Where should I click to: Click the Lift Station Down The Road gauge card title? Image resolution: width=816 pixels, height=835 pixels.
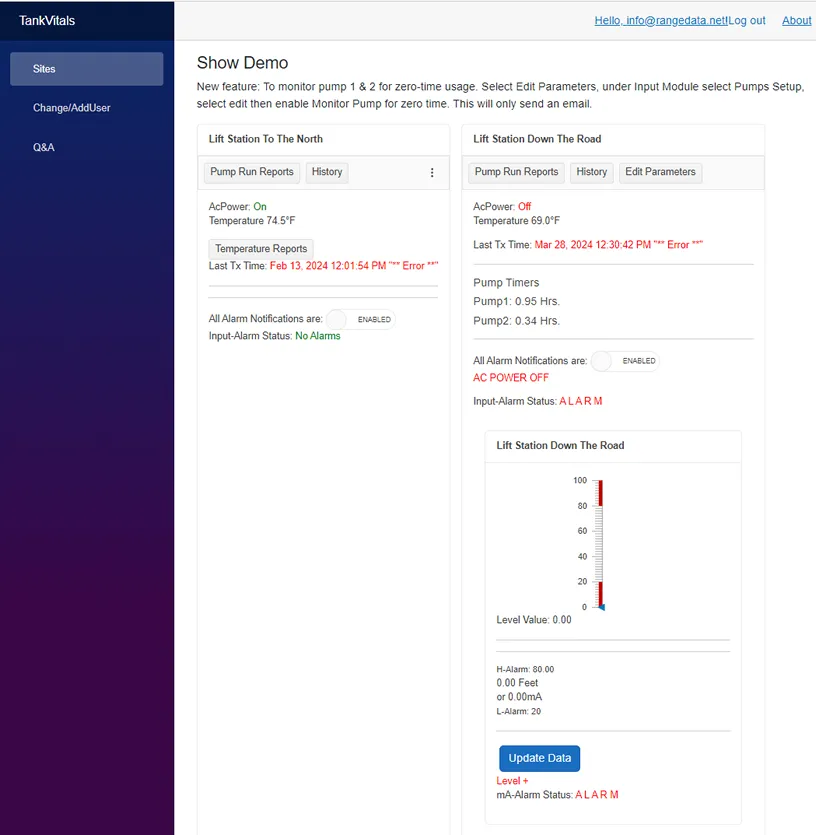pos(560,446)
